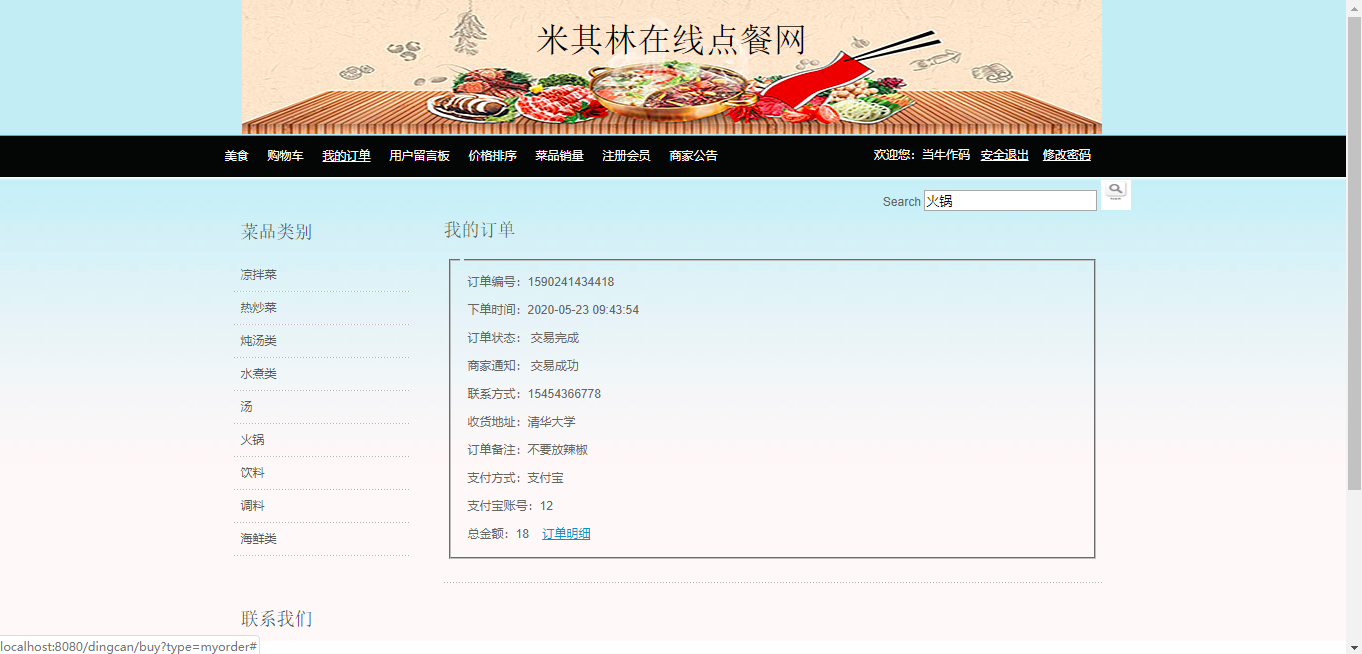This screenshot has width=1362, height=654.
Task: Open the 炖汤类 category
Action: click(x=258, y=341)
